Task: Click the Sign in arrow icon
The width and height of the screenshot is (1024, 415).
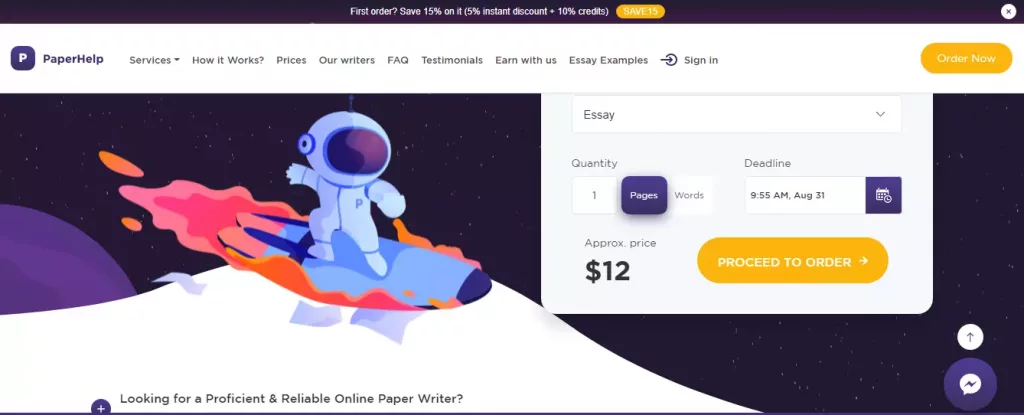Action: pos(669,60)
